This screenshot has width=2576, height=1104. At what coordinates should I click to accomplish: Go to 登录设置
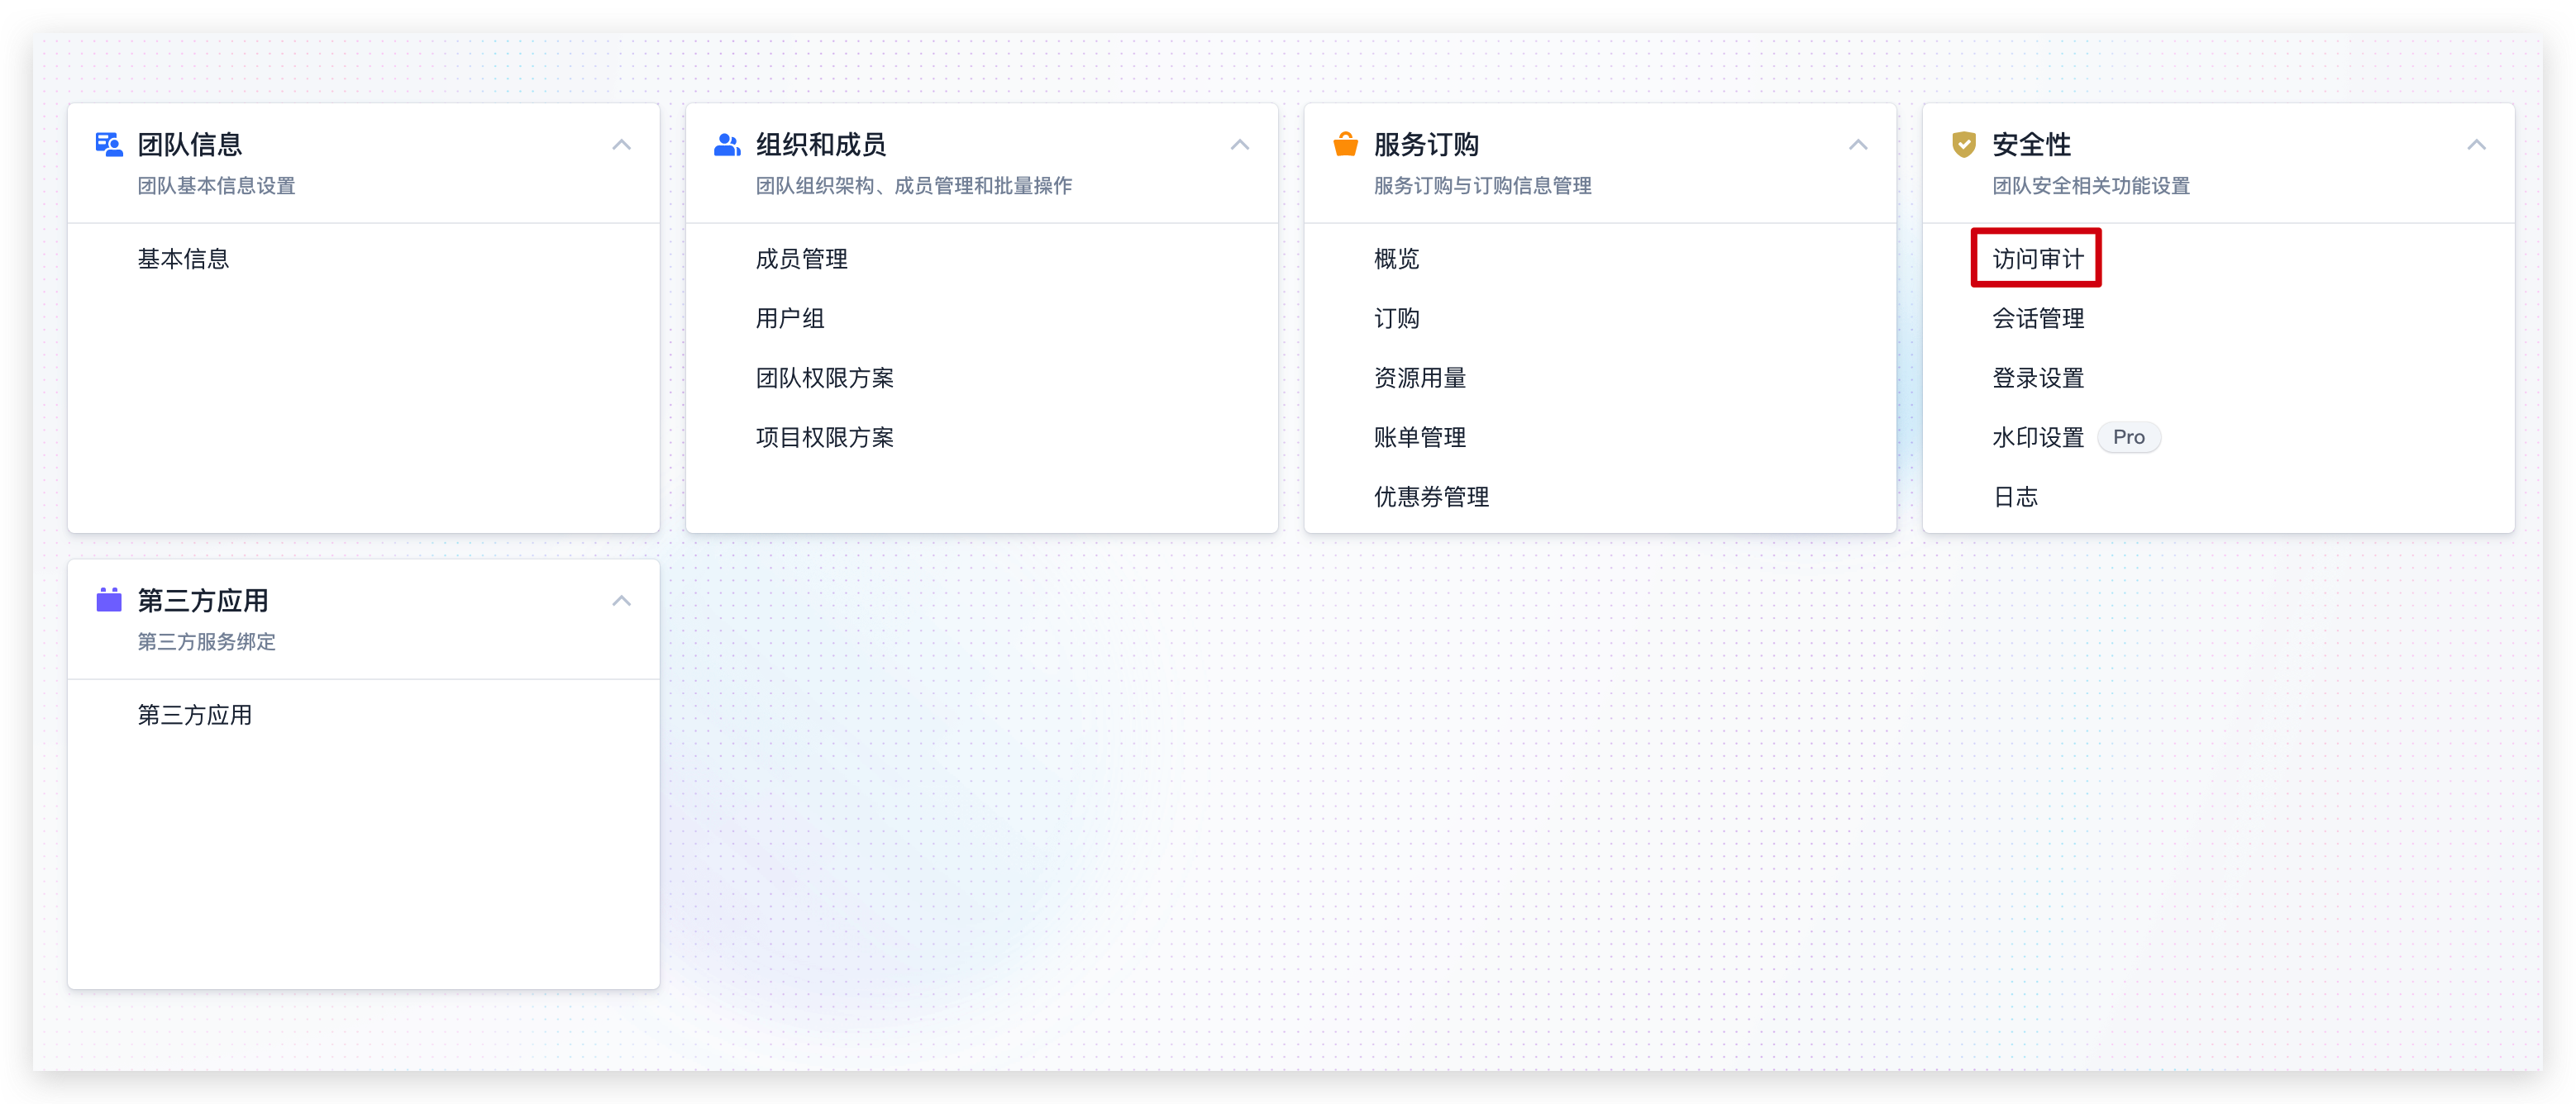(2037, 378)
